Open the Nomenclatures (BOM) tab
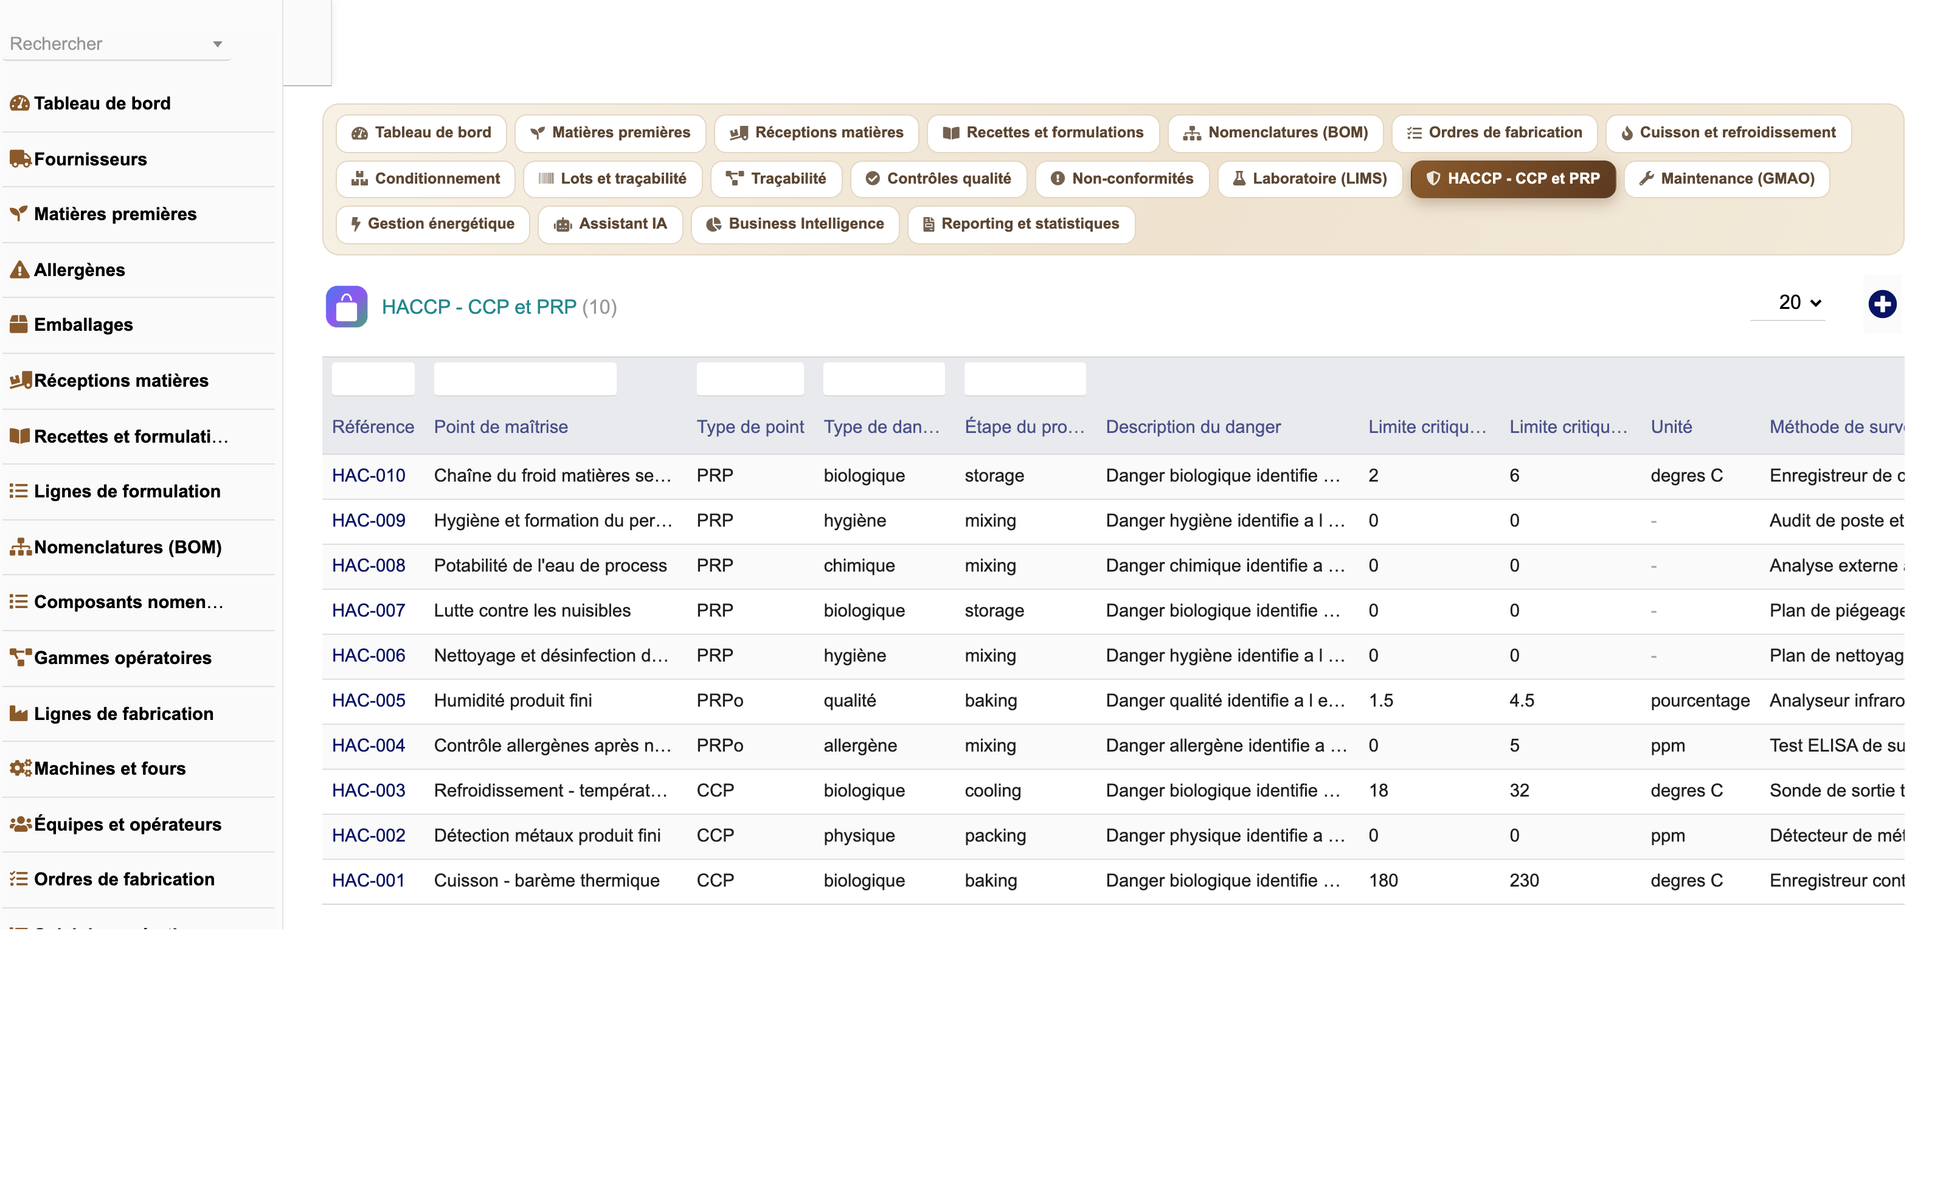This screenshot has height=1204, width=1946. 1275,133
